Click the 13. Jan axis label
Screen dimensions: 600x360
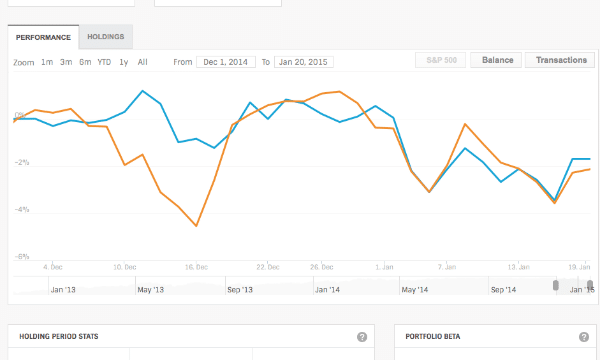(518, 267)
